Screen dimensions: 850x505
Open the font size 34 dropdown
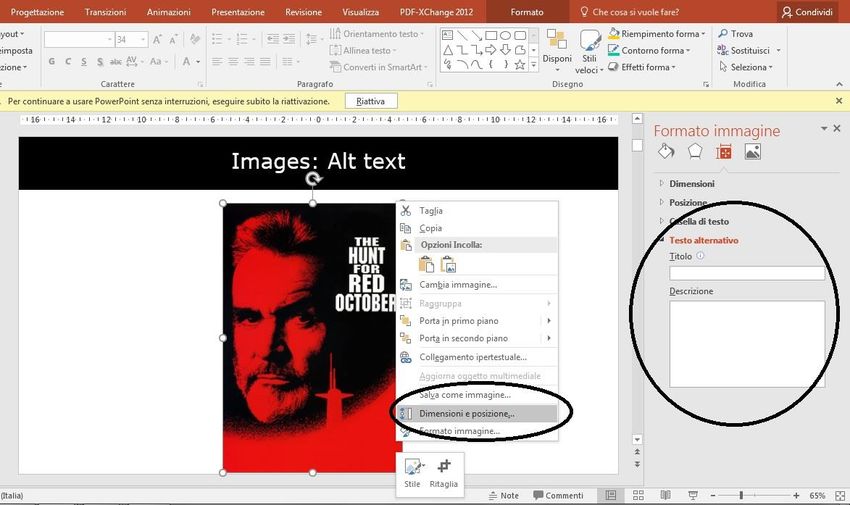(x=143, y=40)
